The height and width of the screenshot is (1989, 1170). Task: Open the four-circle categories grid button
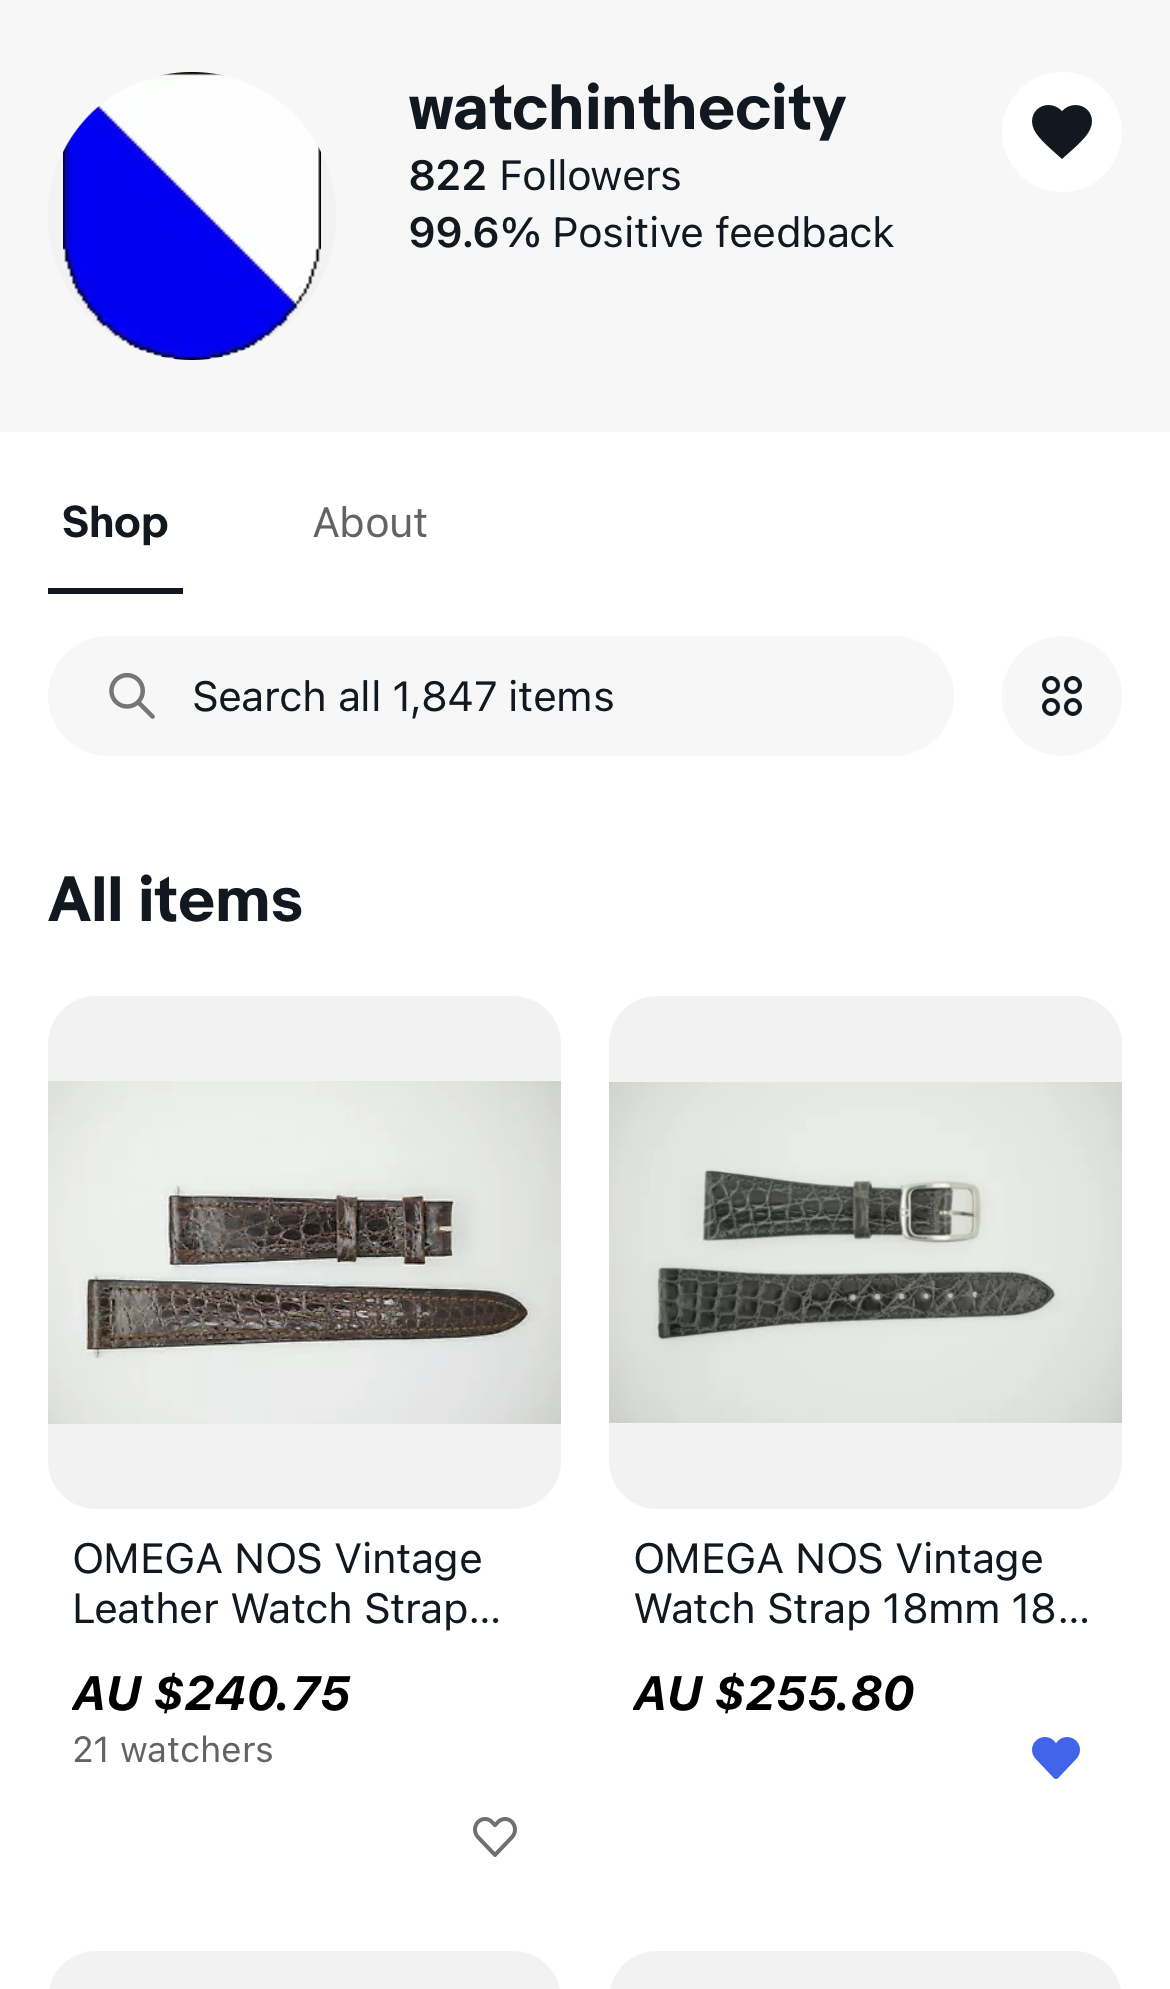(x=1061, y=696)
